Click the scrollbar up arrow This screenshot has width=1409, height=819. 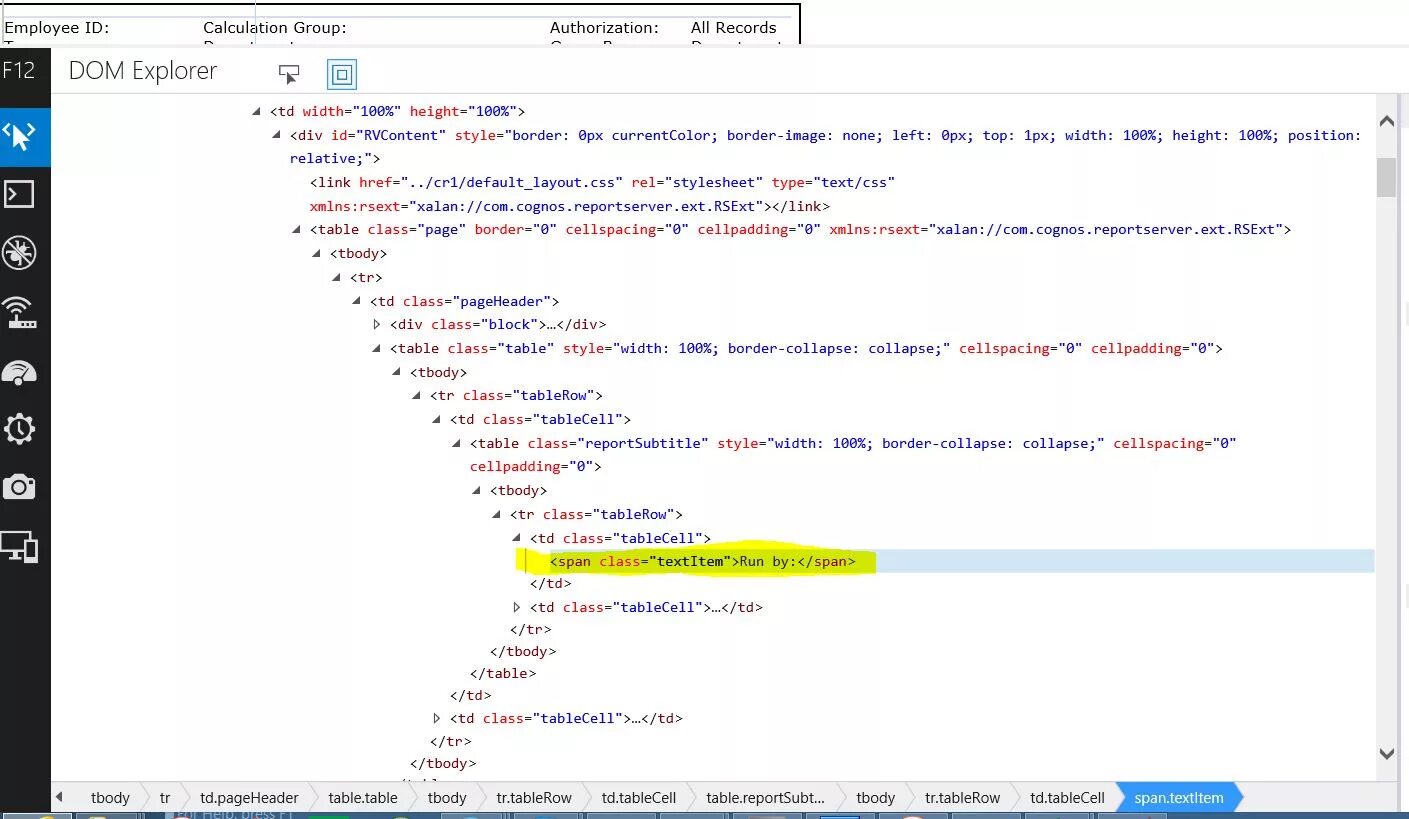1386,121
